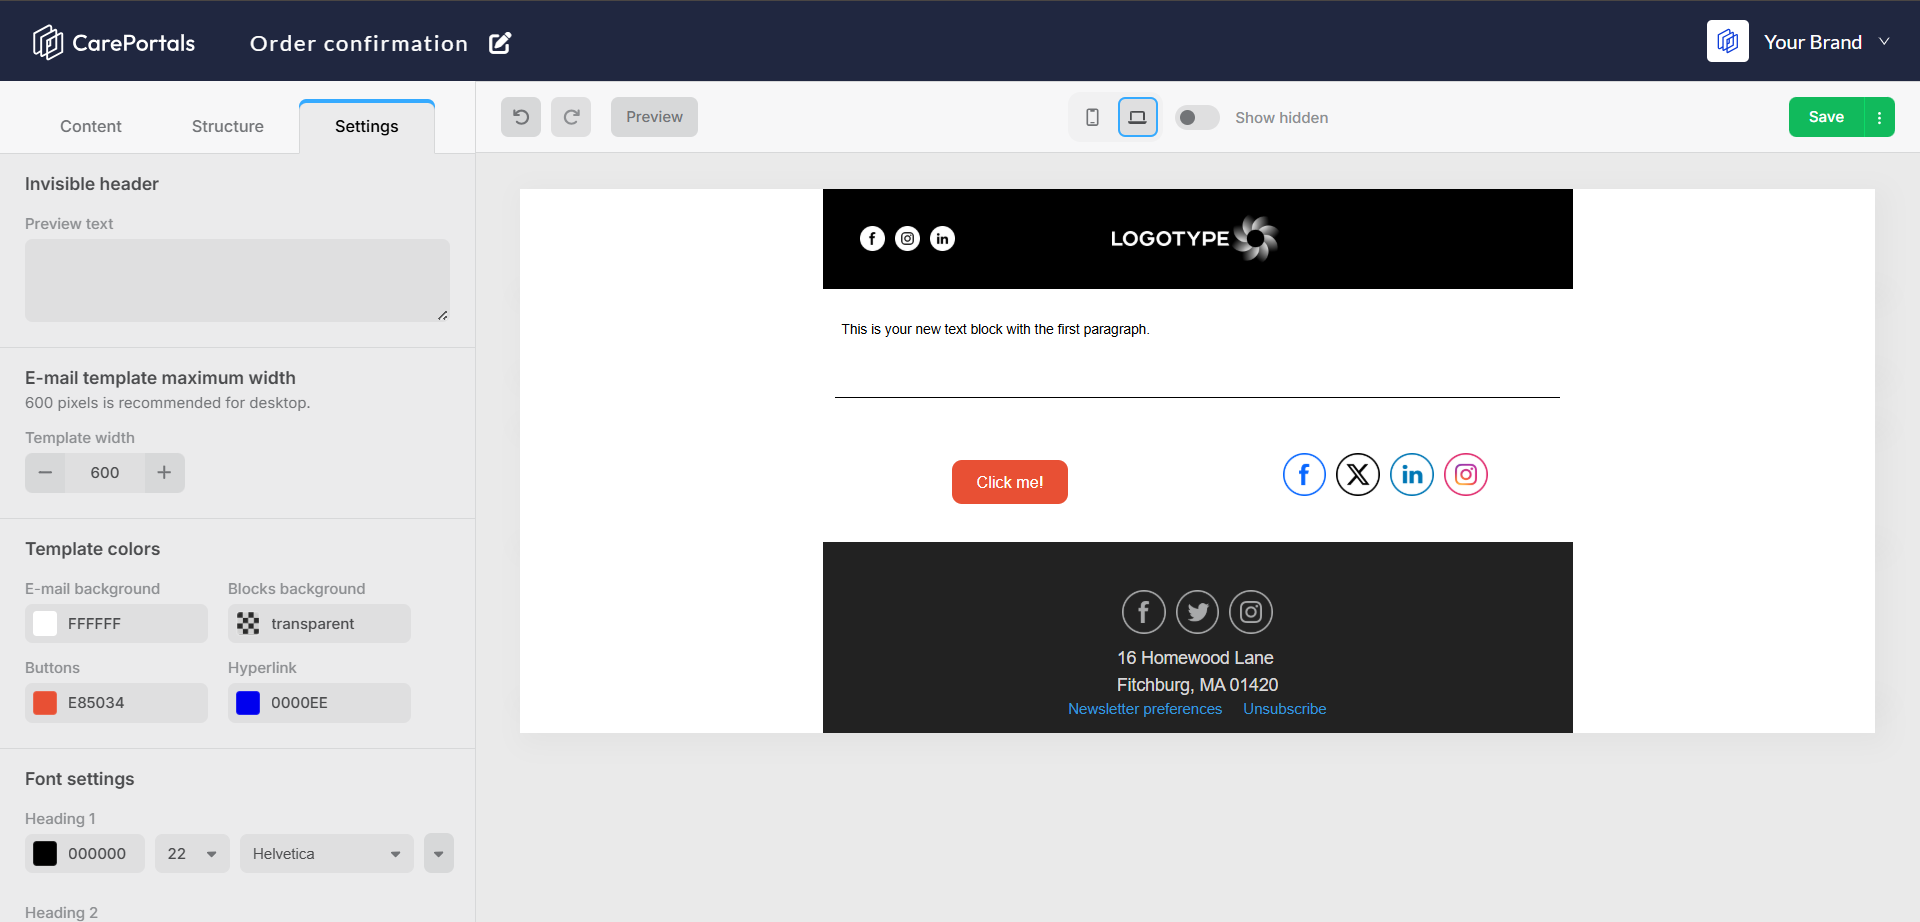This screenshot has width=1920, height=922.
Task: Click the footer Instagram circle icon
Action: tap(1251, 612)
